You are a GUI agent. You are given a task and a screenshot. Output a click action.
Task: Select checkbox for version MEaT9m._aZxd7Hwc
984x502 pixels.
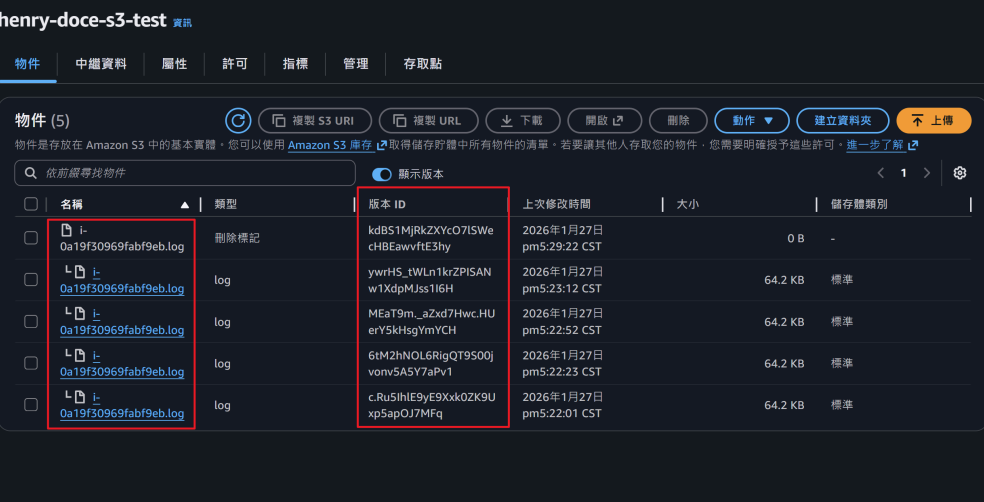31,321
